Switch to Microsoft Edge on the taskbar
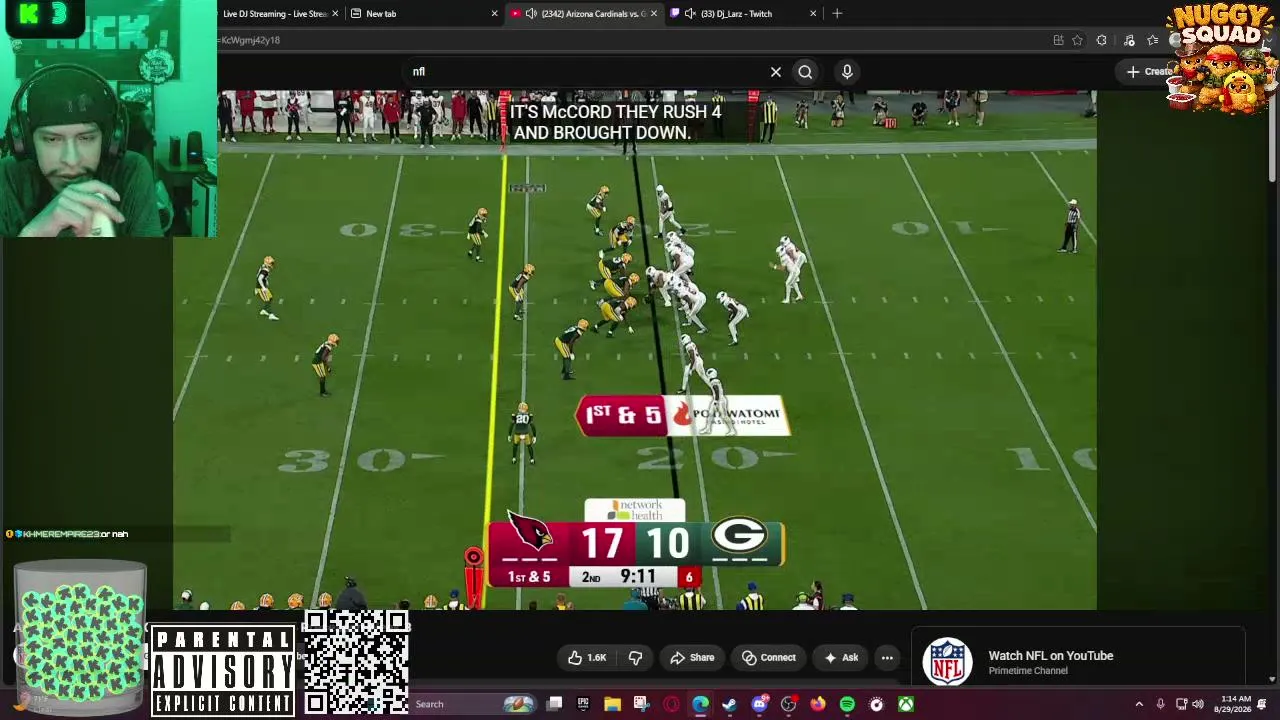1280x720 pixels. (700, 704)
